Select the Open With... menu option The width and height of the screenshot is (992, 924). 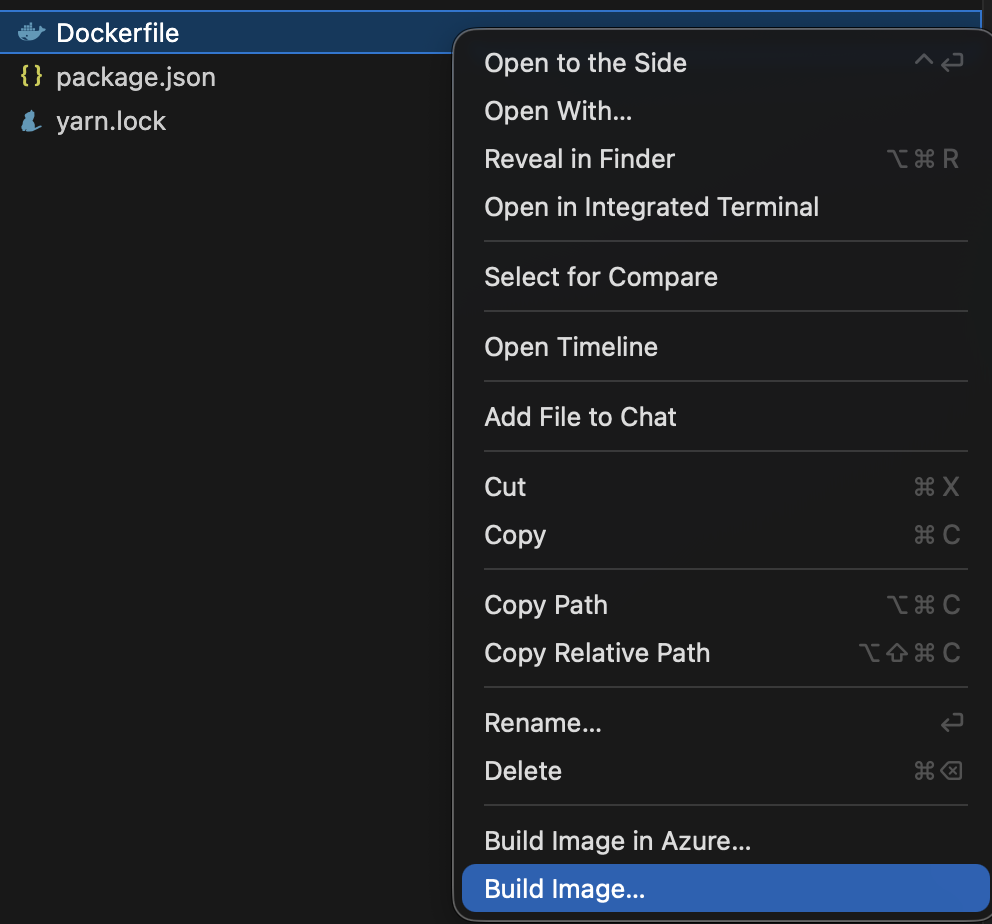tap(558, 111)
